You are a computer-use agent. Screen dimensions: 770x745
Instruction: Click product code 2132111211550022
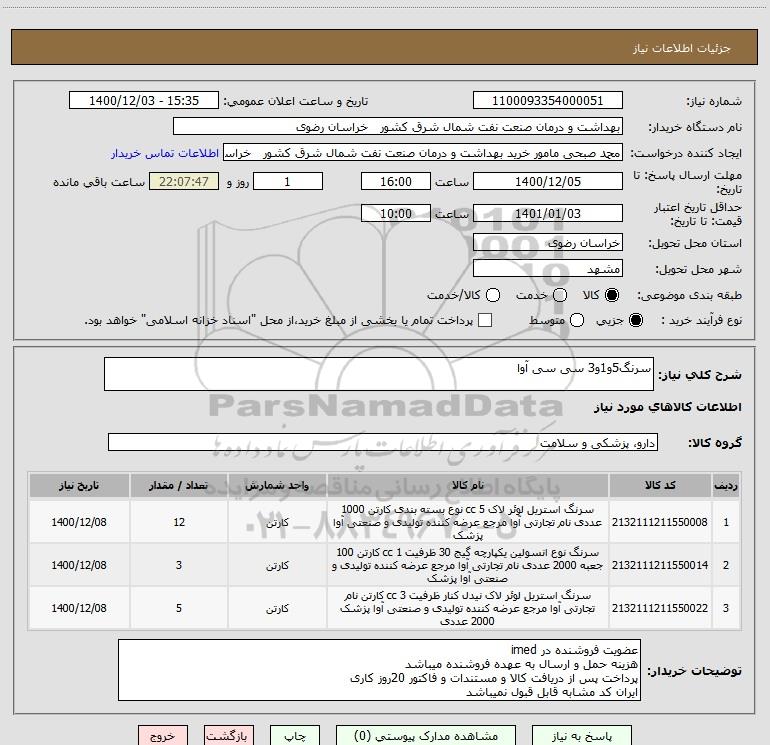660,608
